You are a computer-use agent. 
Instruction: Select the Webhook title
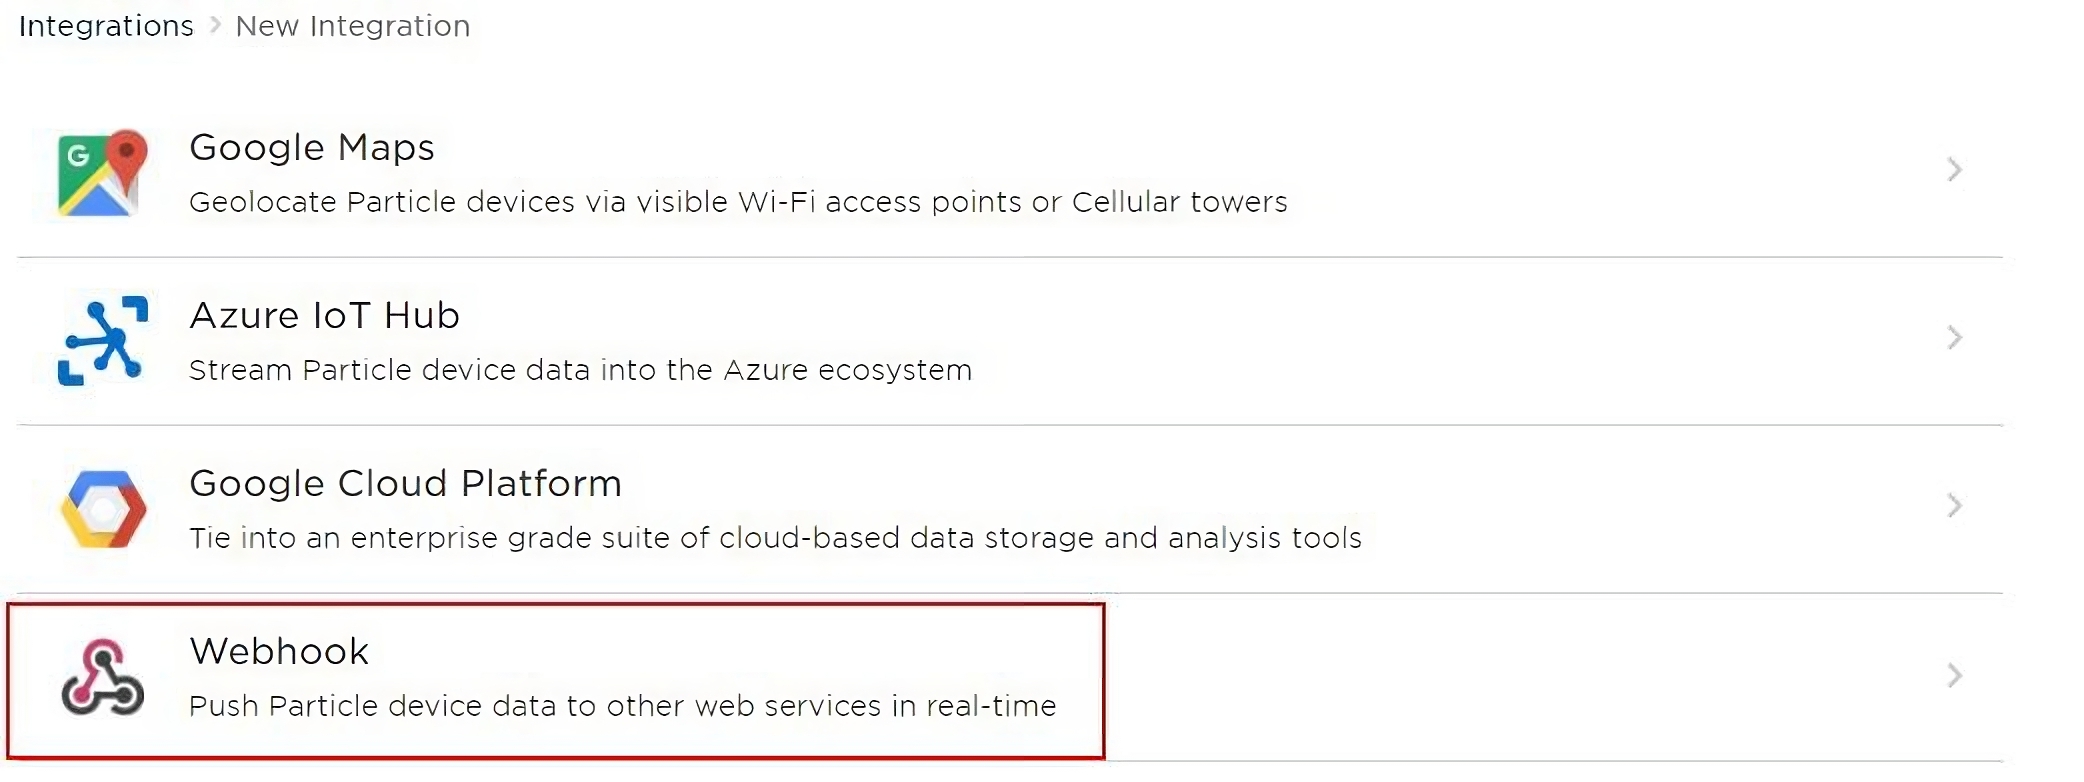(x=279, y=652)
